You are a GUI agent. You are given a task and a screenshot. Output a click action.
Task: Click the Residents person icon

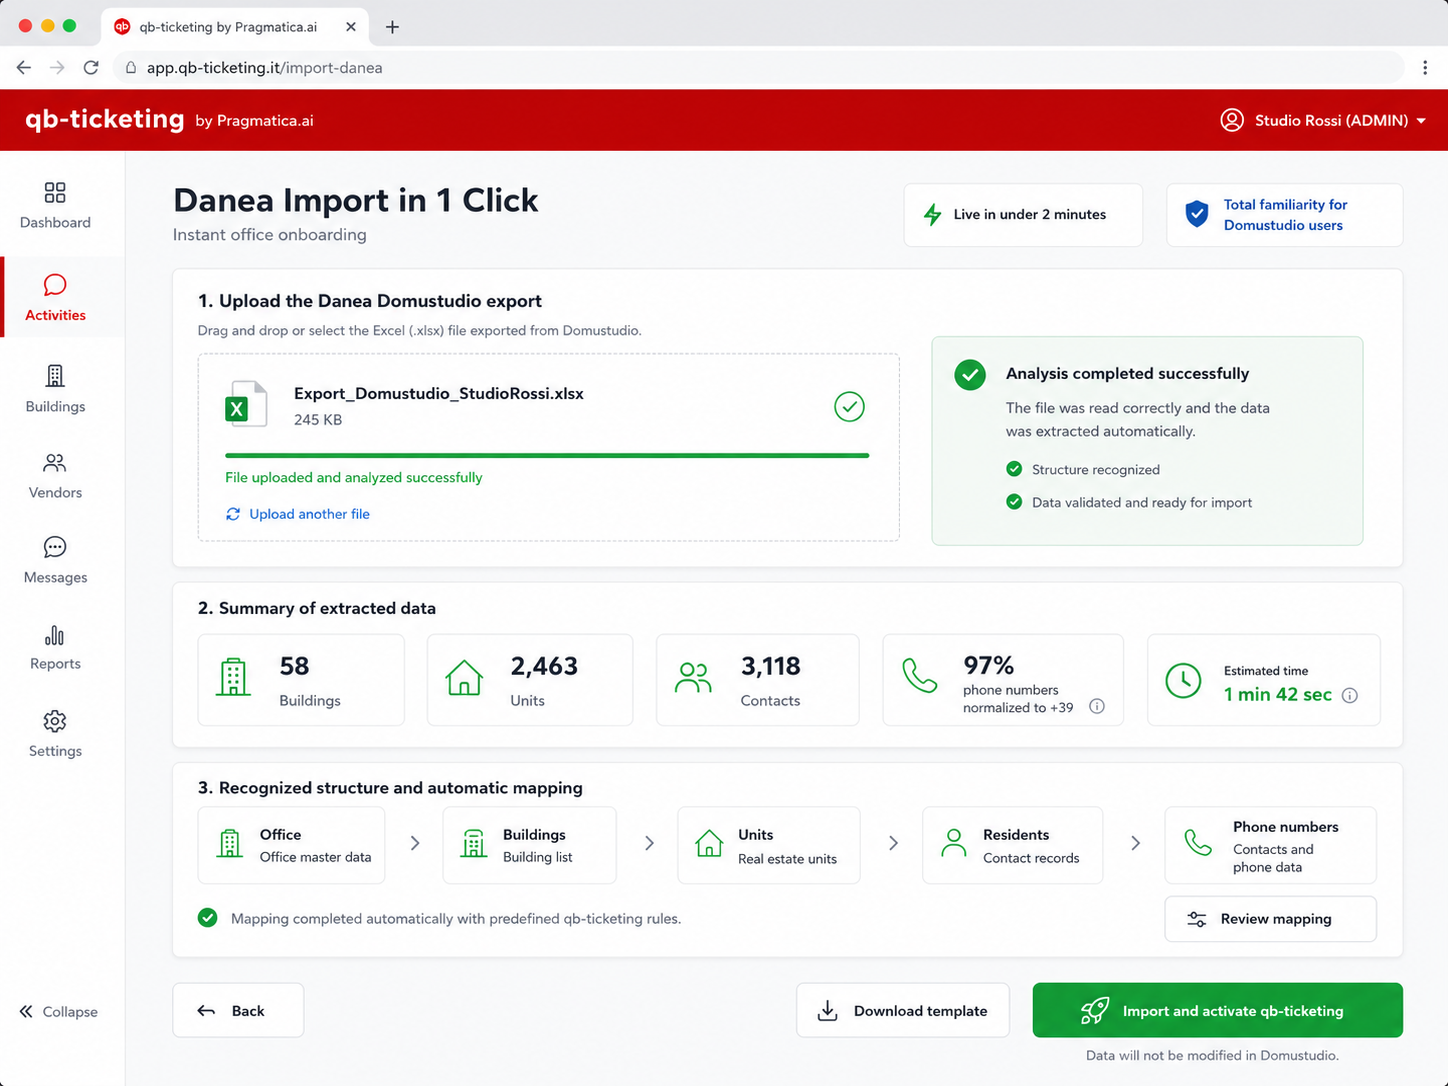tap(954, 843)
